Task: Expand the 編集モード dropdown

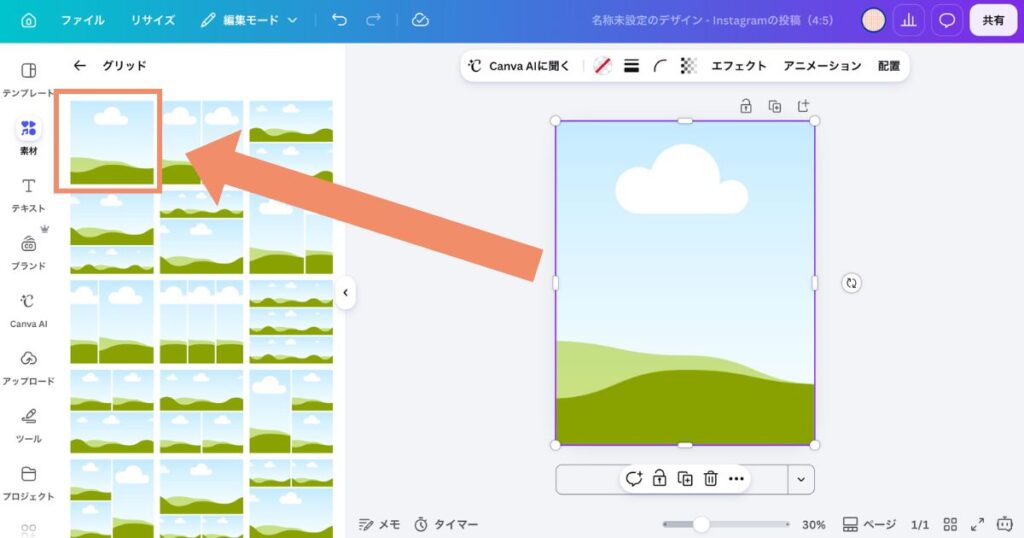Action: pyautogui.click(x=249, y=20)
